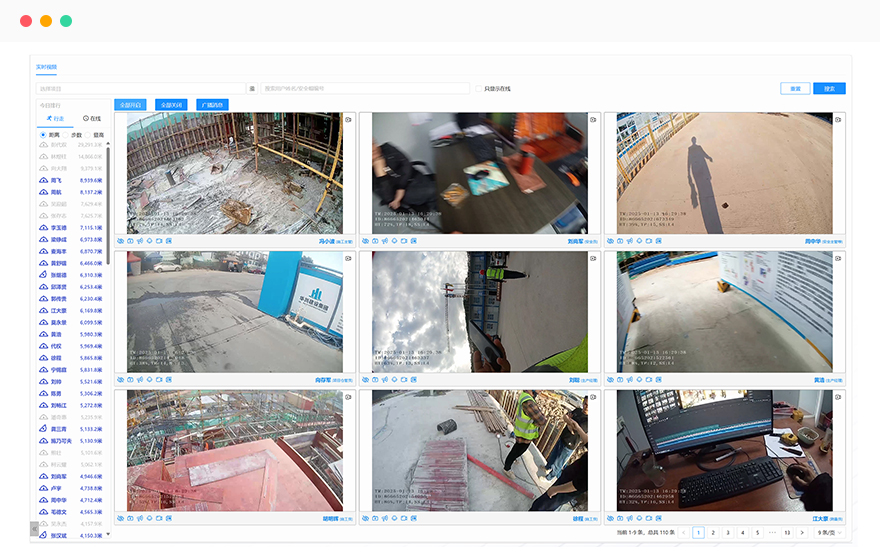Click camera icon at top-right of 冯小道 video
The height and width of the screenshot is (556, 880).
pyautogui.click(x=348, y=120)
